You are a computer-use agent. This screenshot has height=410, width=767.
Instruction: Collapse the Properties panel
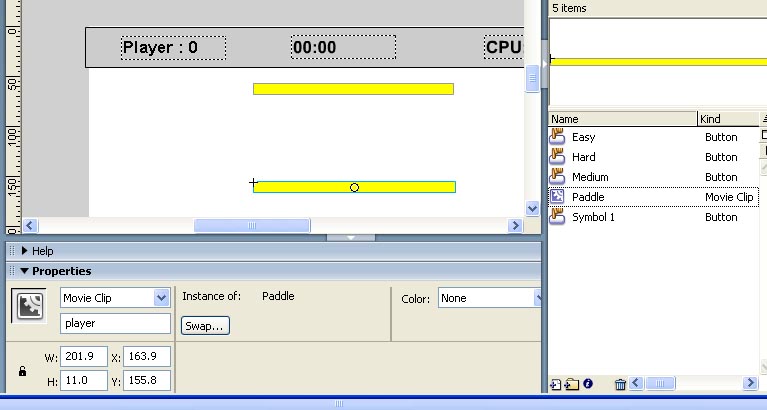click(24, 271)
